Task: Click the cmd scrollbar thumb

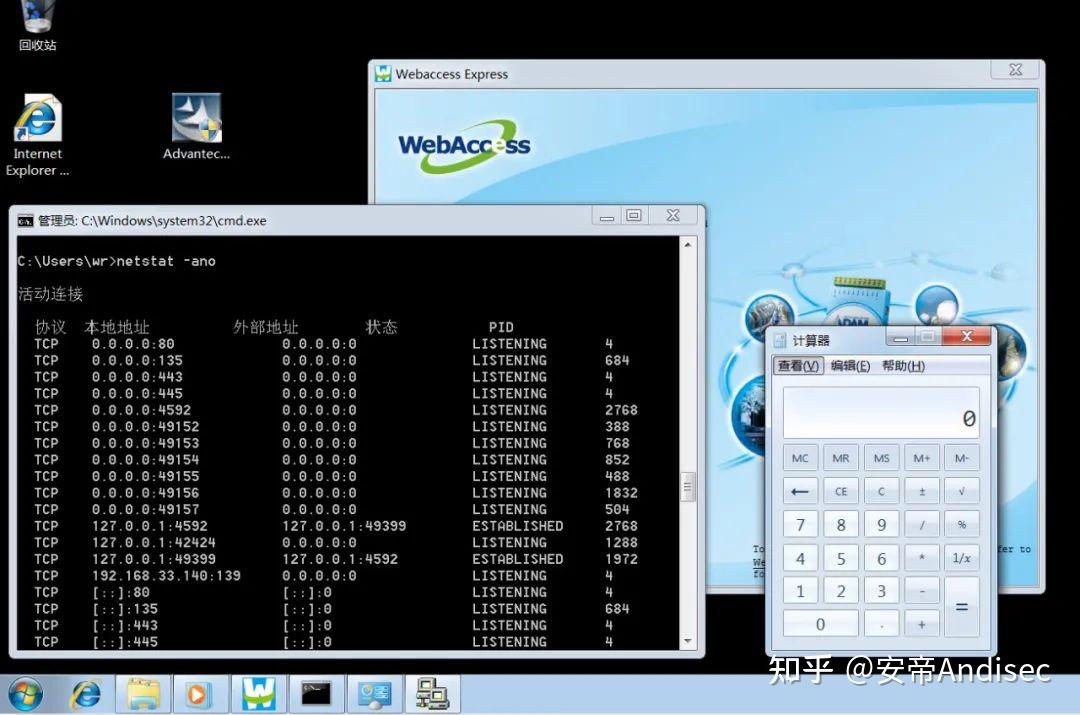Action: [x=687, y=488]
